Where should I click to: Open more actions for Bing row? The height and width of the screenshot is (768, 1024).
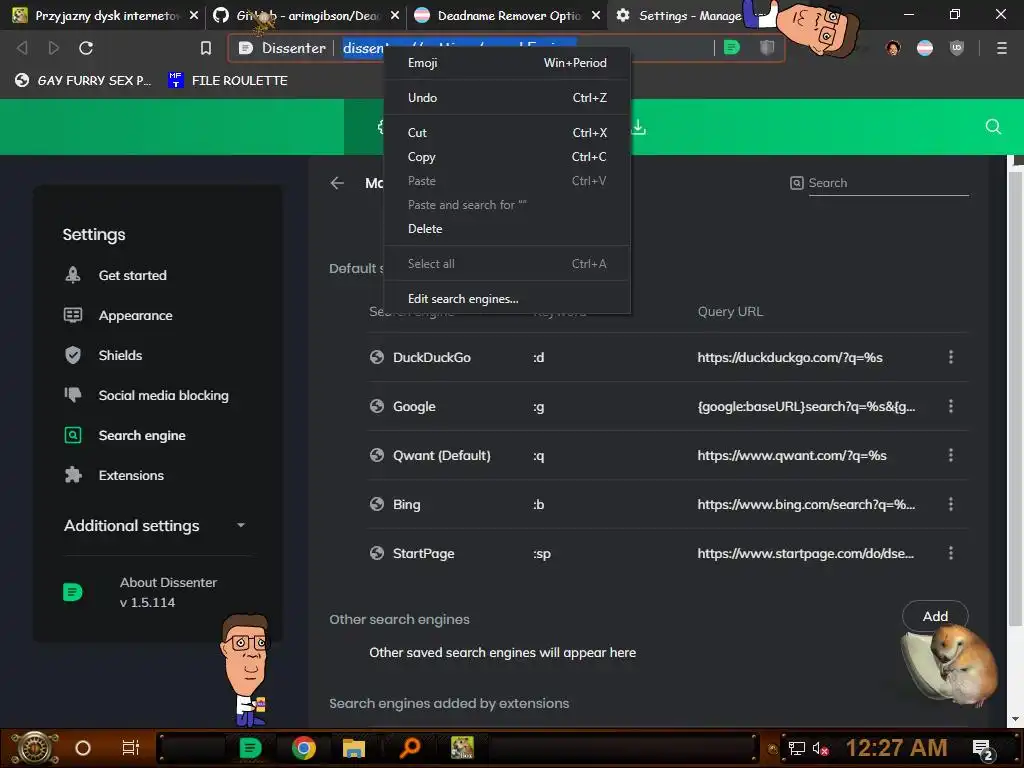tap(951, 504)
